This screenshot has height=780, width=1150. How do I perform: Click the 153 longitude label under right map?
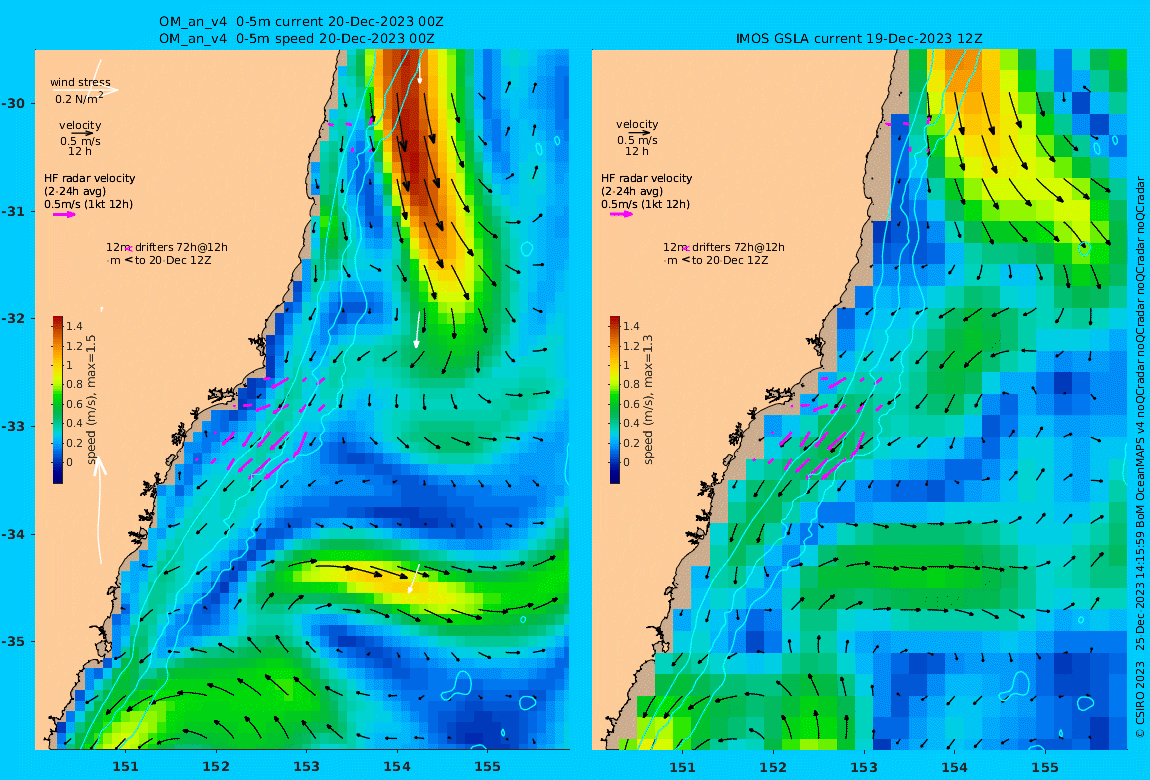click(x=864, y=768)
